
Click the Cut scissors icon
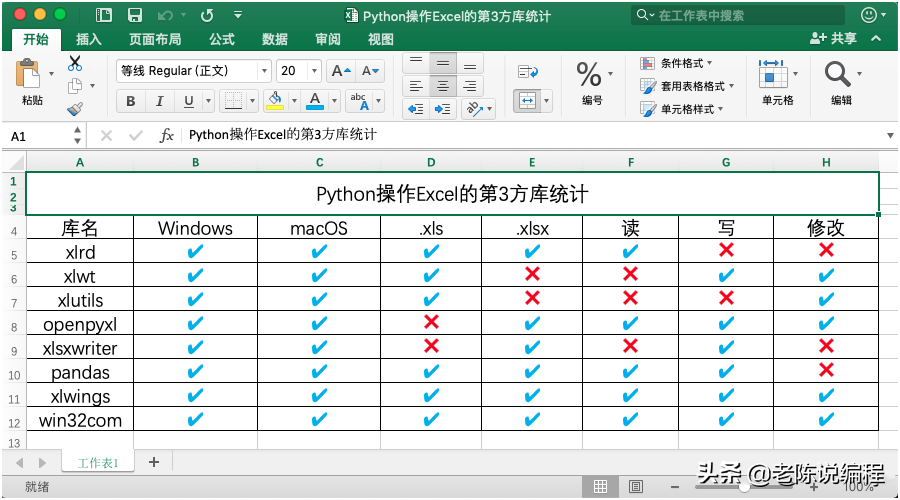[x=75, y=63]
